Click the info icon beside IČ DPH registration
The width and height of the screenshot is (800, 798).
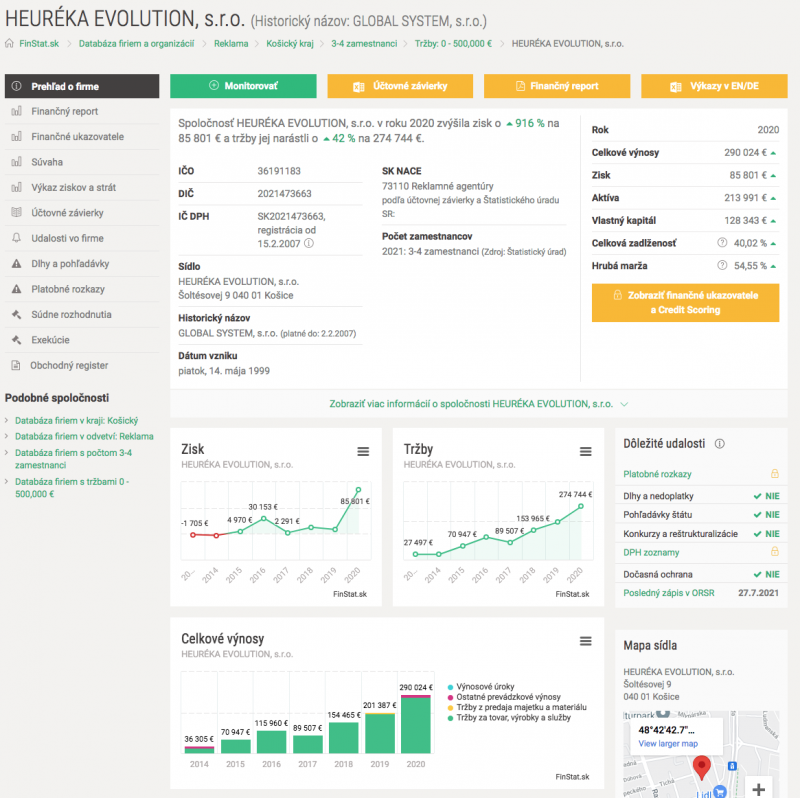tap(309, 243)
